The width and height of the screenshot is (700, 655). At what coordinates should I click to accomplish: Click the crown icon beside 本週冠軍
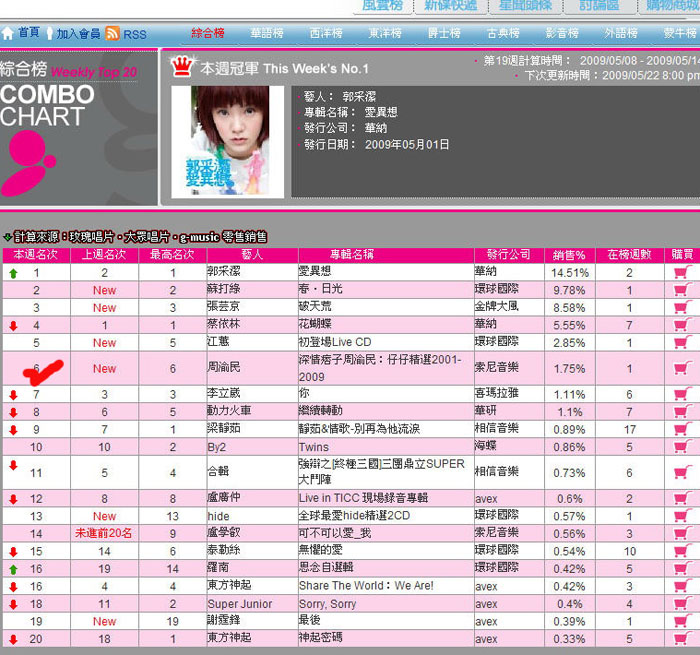pyautogui.click(x=183, y=66)
